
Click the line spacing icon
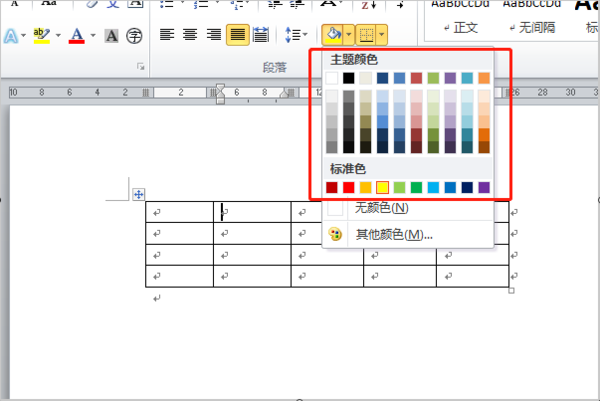292,35
